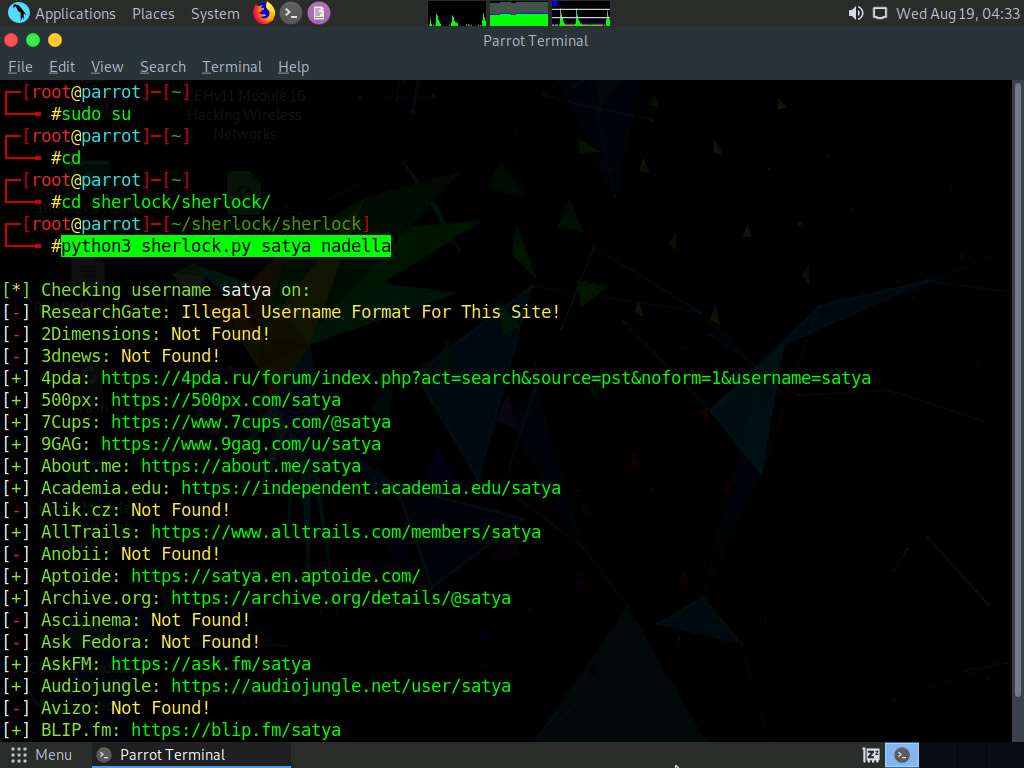Adjust volume via speaker icon
This screenshot has height=768, width=1024.
[856, 13]
